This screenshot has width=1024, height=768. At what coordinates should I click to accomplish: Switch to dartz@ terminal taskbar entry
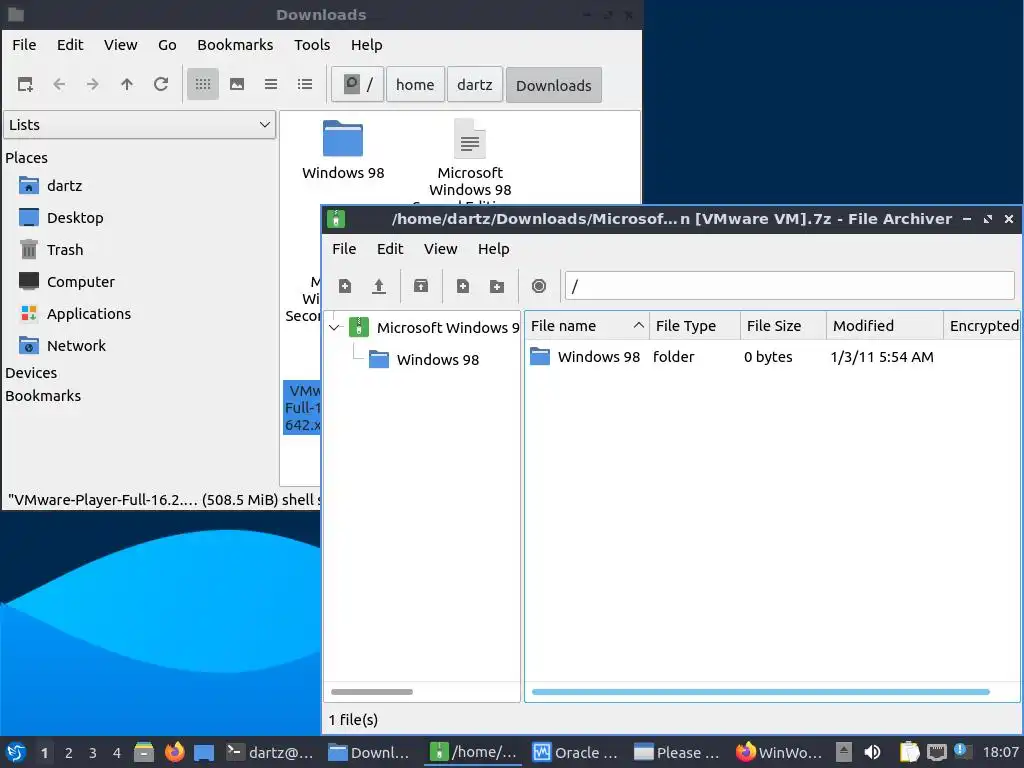(x=270, y=753)
